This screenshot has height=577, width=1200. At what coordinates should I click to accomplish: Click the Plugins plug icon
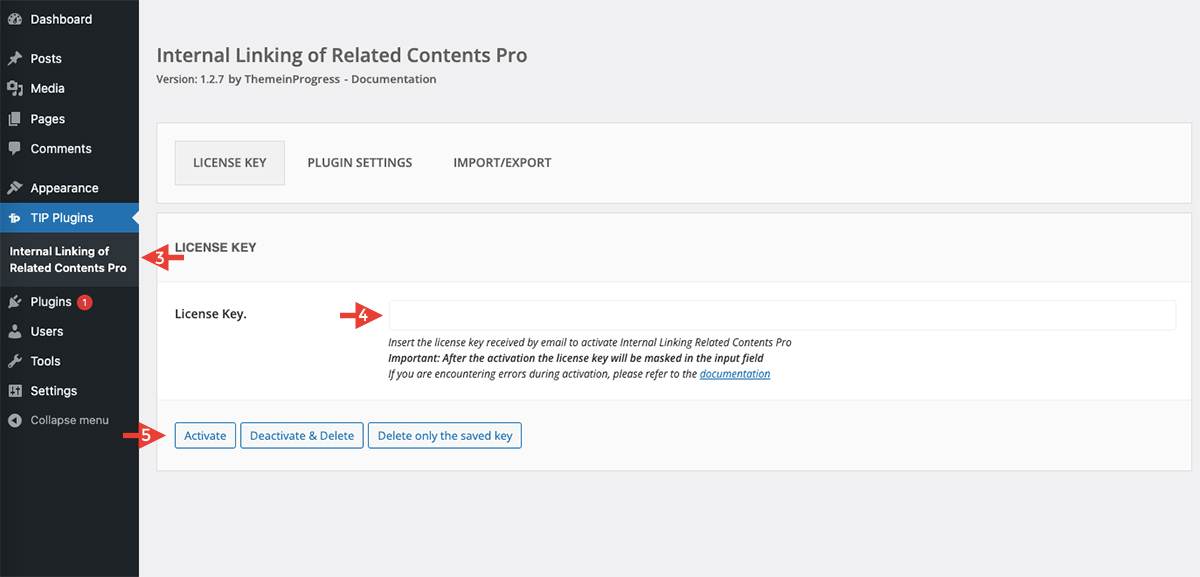(15, 302)
